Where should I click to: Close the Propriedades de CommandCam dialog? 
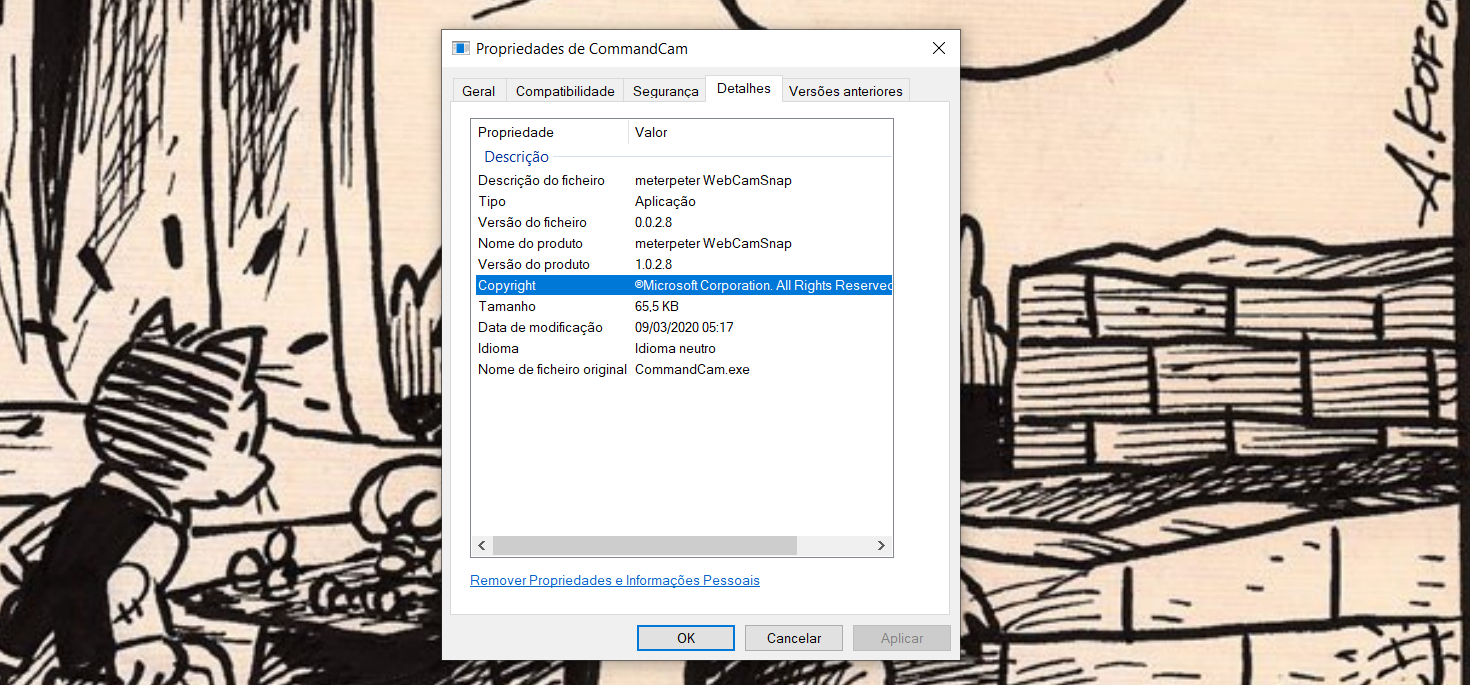point(938,48)
